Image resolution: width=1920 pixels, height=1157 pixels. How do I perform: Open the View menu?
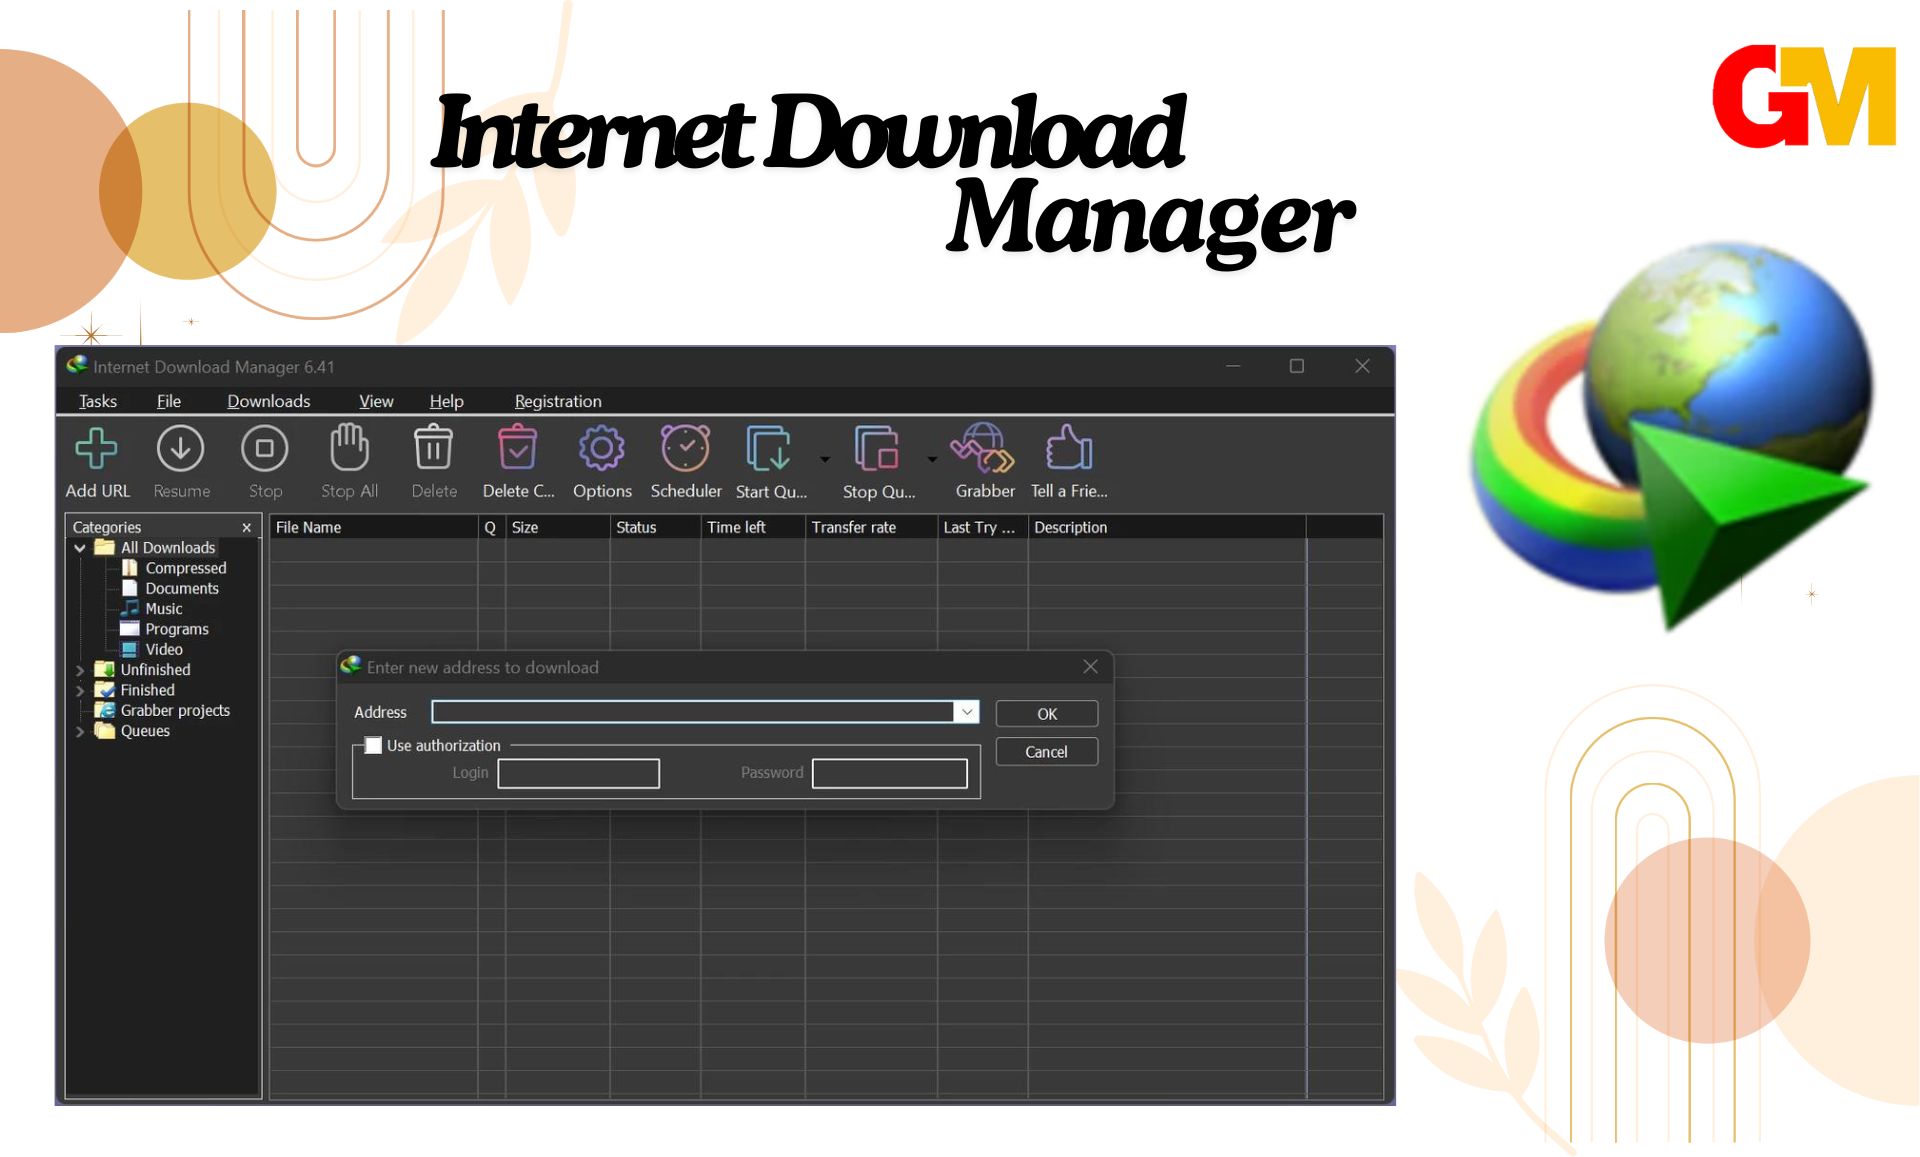tap(376, 401)
